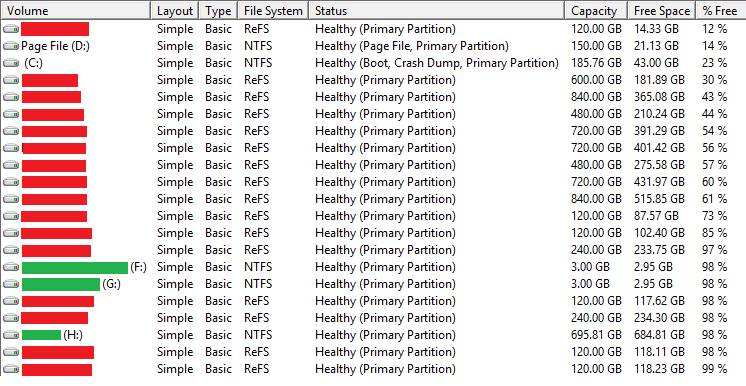Click the drive icon of the (H:) volume
Viewport: 746px width, 386px height.
11,336
